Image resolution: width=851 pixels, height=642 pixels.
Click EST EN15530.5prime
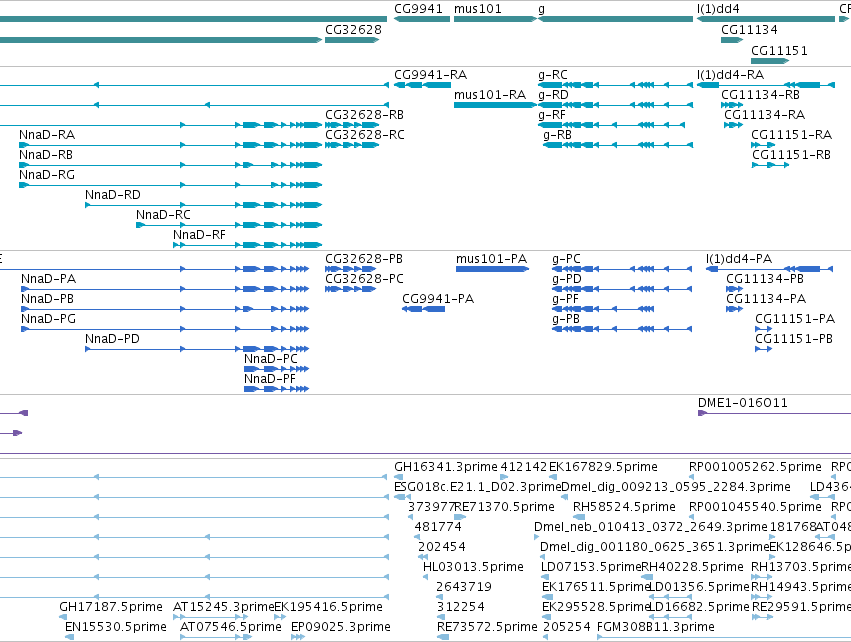116,627
